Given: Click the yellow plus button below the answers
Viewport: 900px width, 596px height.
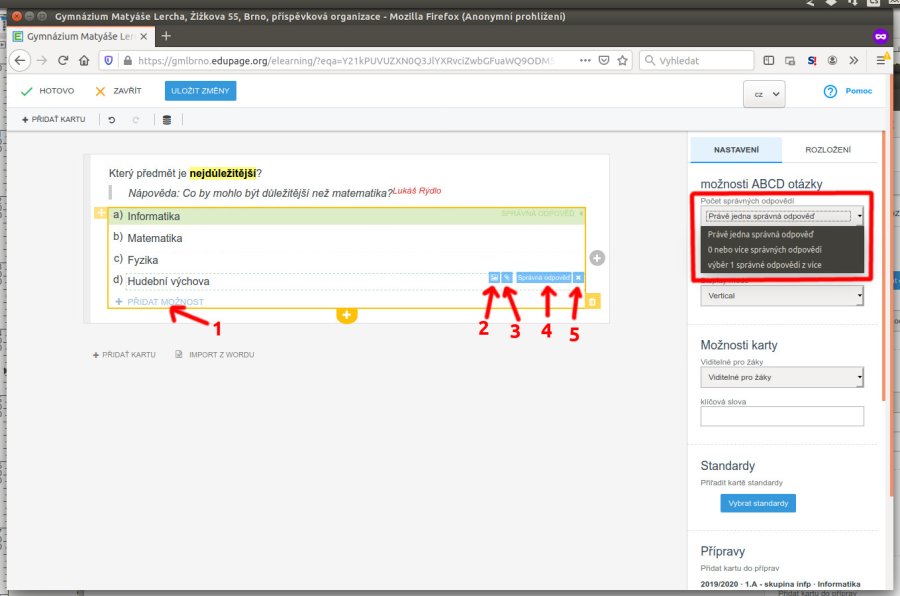Looking at the screenshot, I should 347,314.
